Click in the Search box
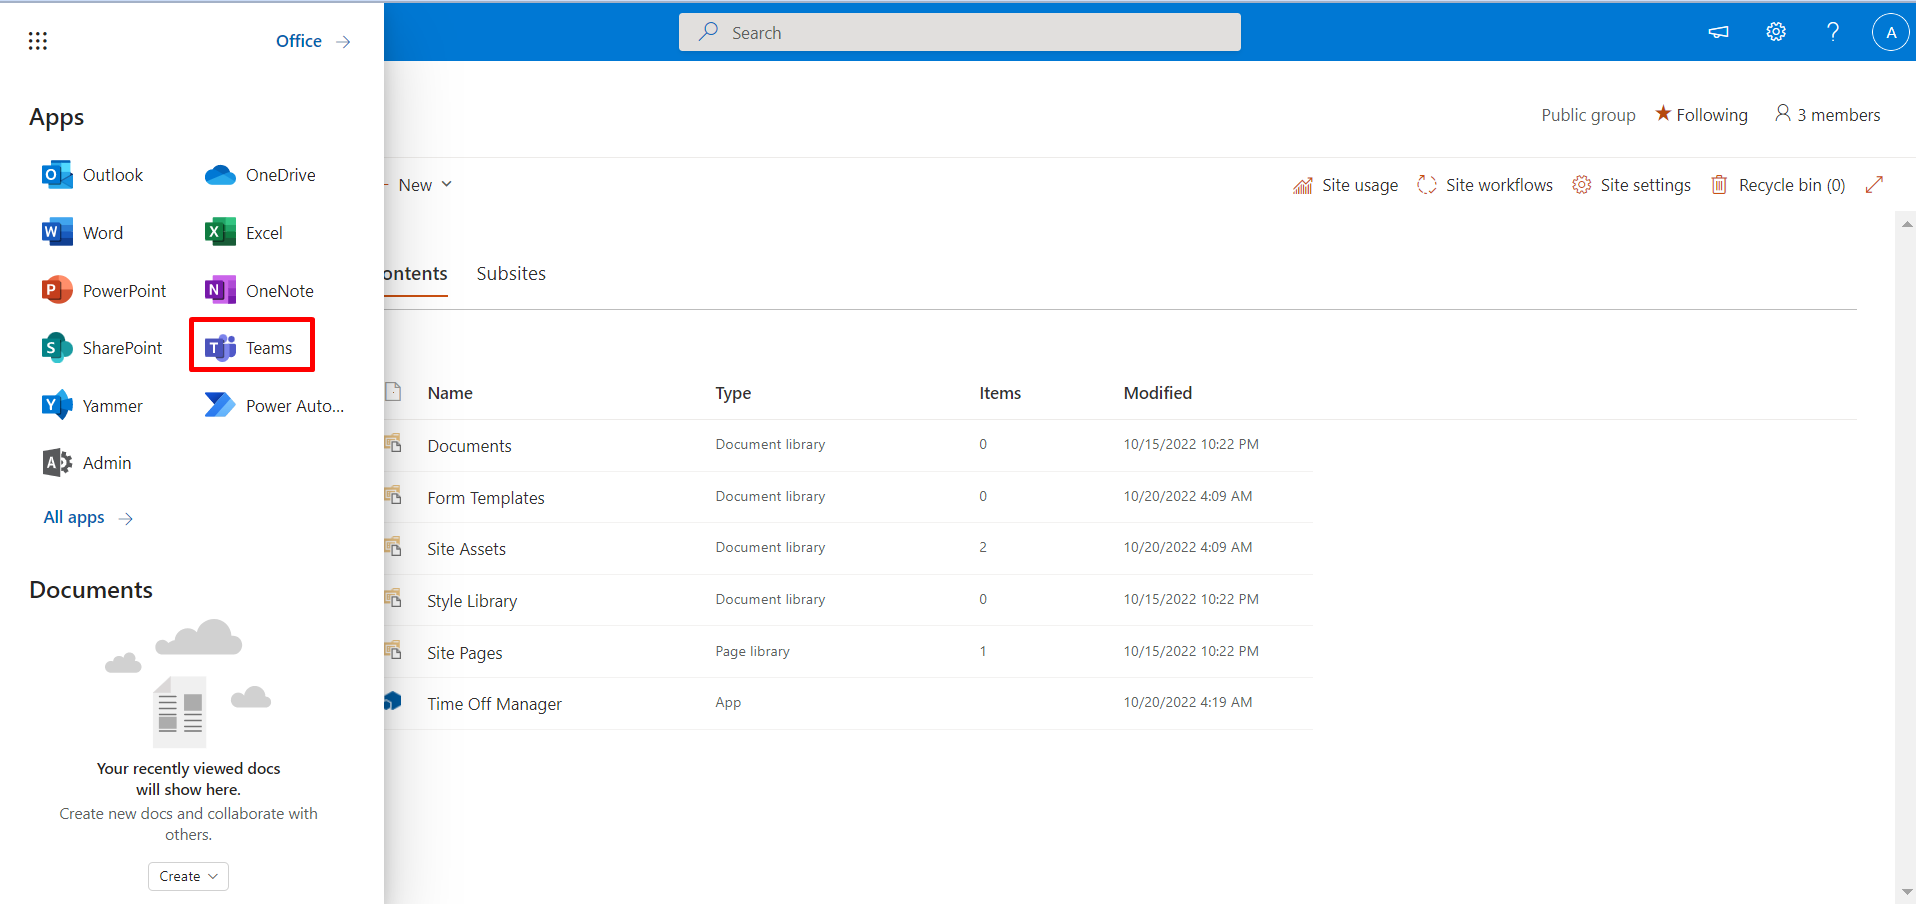 click(x=960, y=32)
